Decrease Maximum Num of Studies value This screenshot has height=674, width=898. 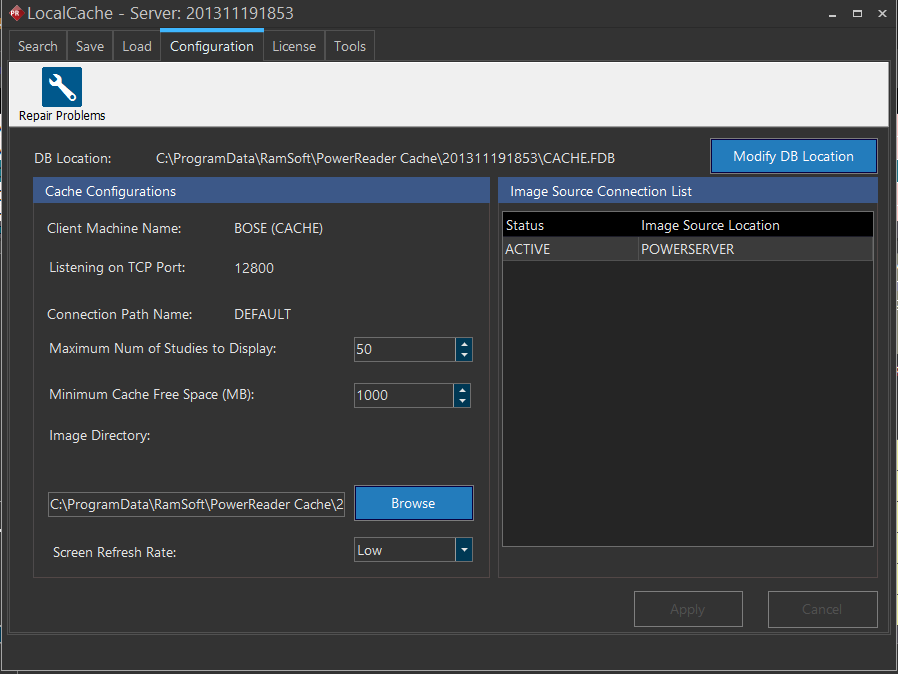click(463, 355)
